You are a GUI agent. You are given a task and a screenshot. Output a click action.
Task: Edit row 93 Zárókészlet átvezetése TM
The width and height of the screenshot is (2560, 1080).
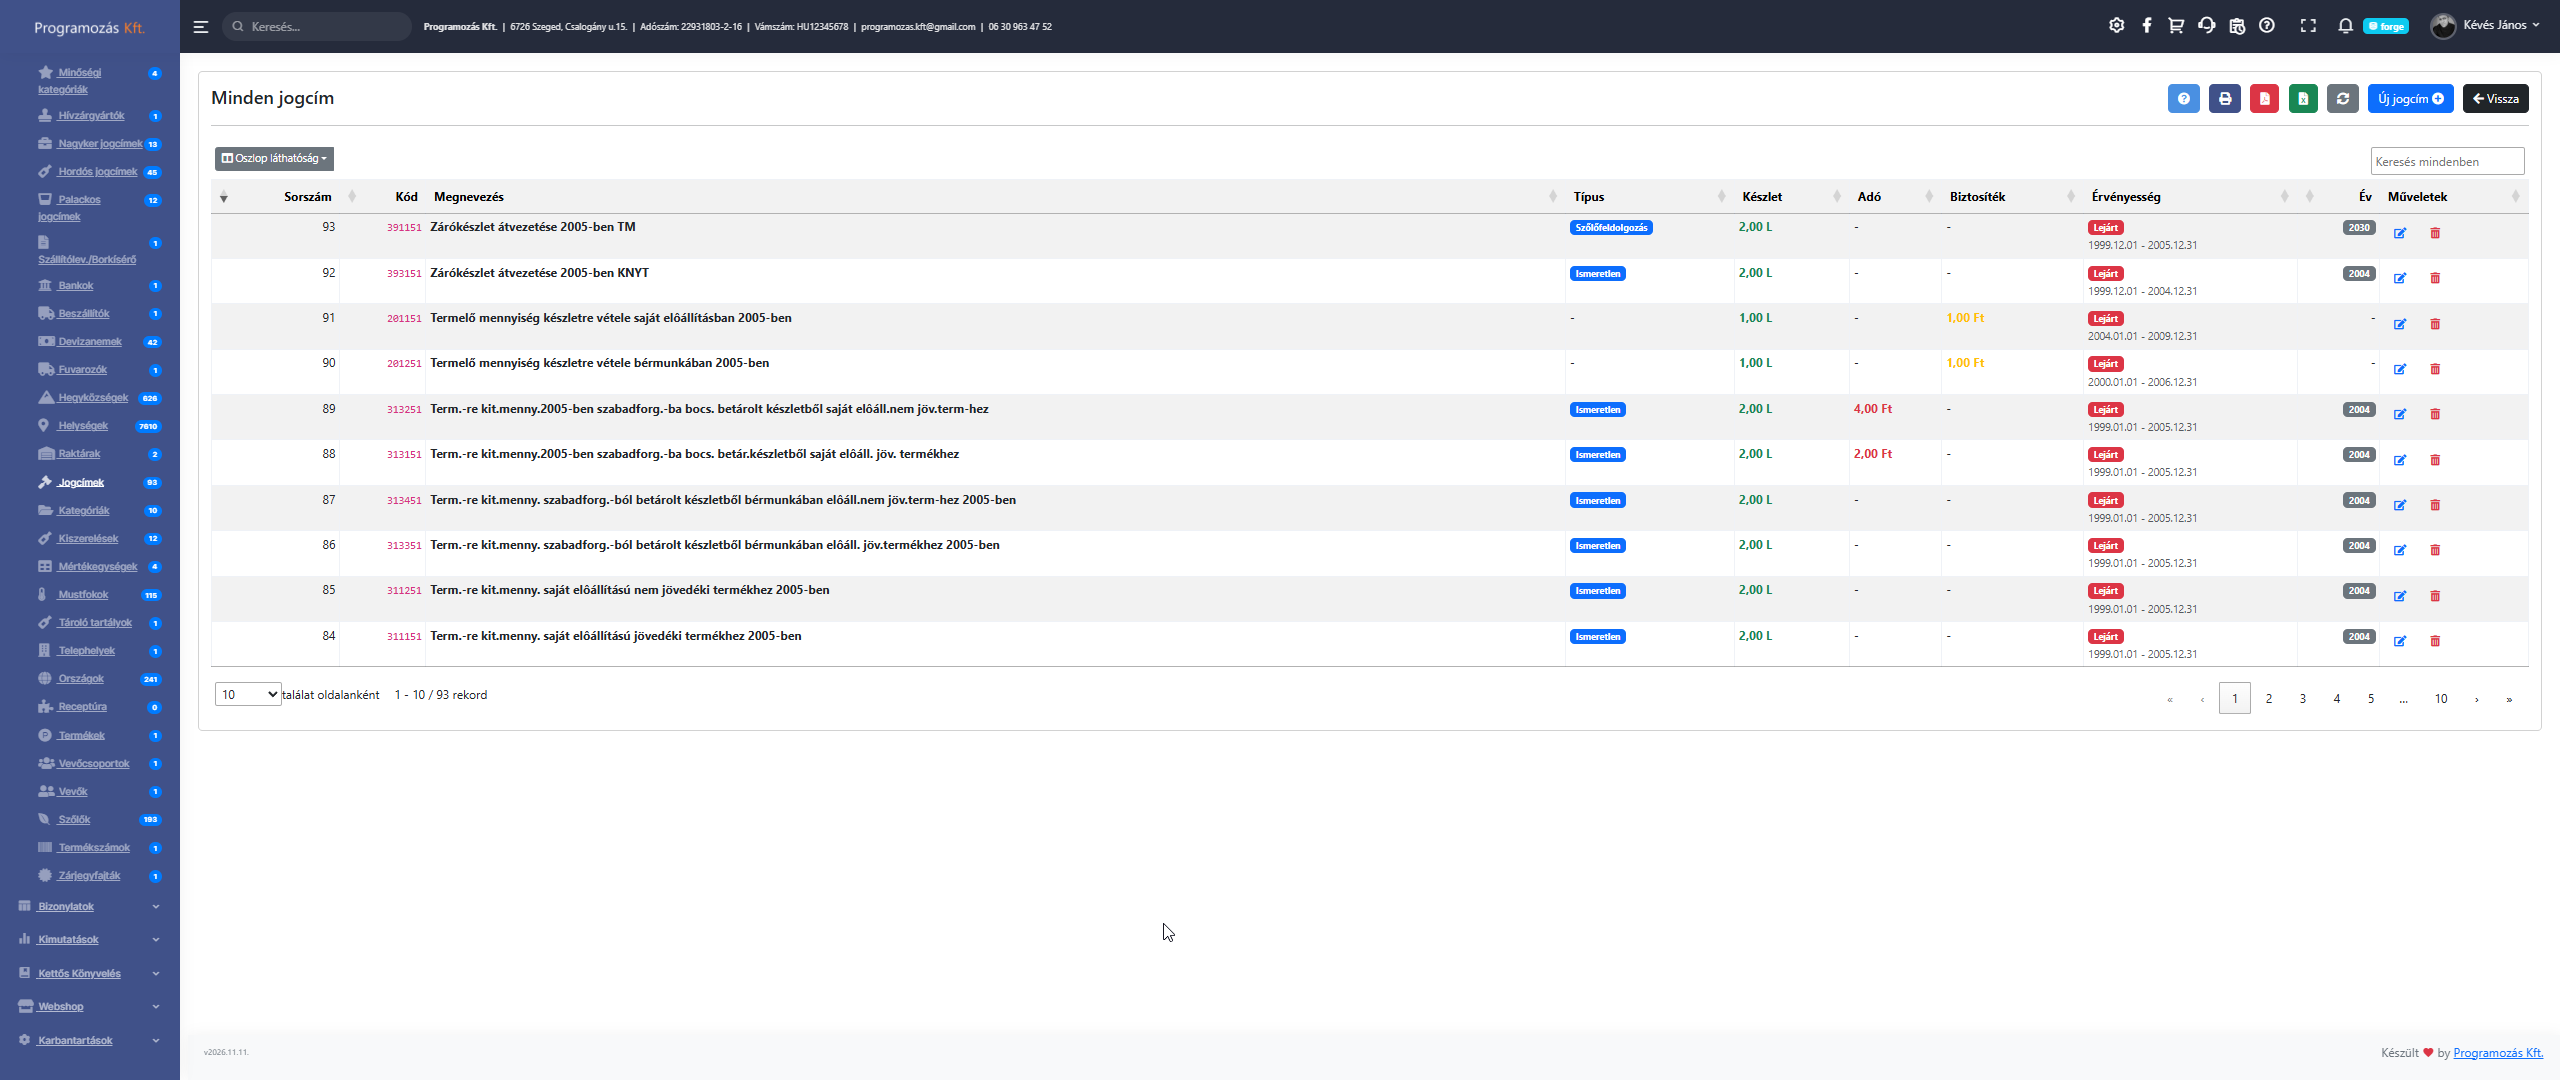coord(2400,233)
